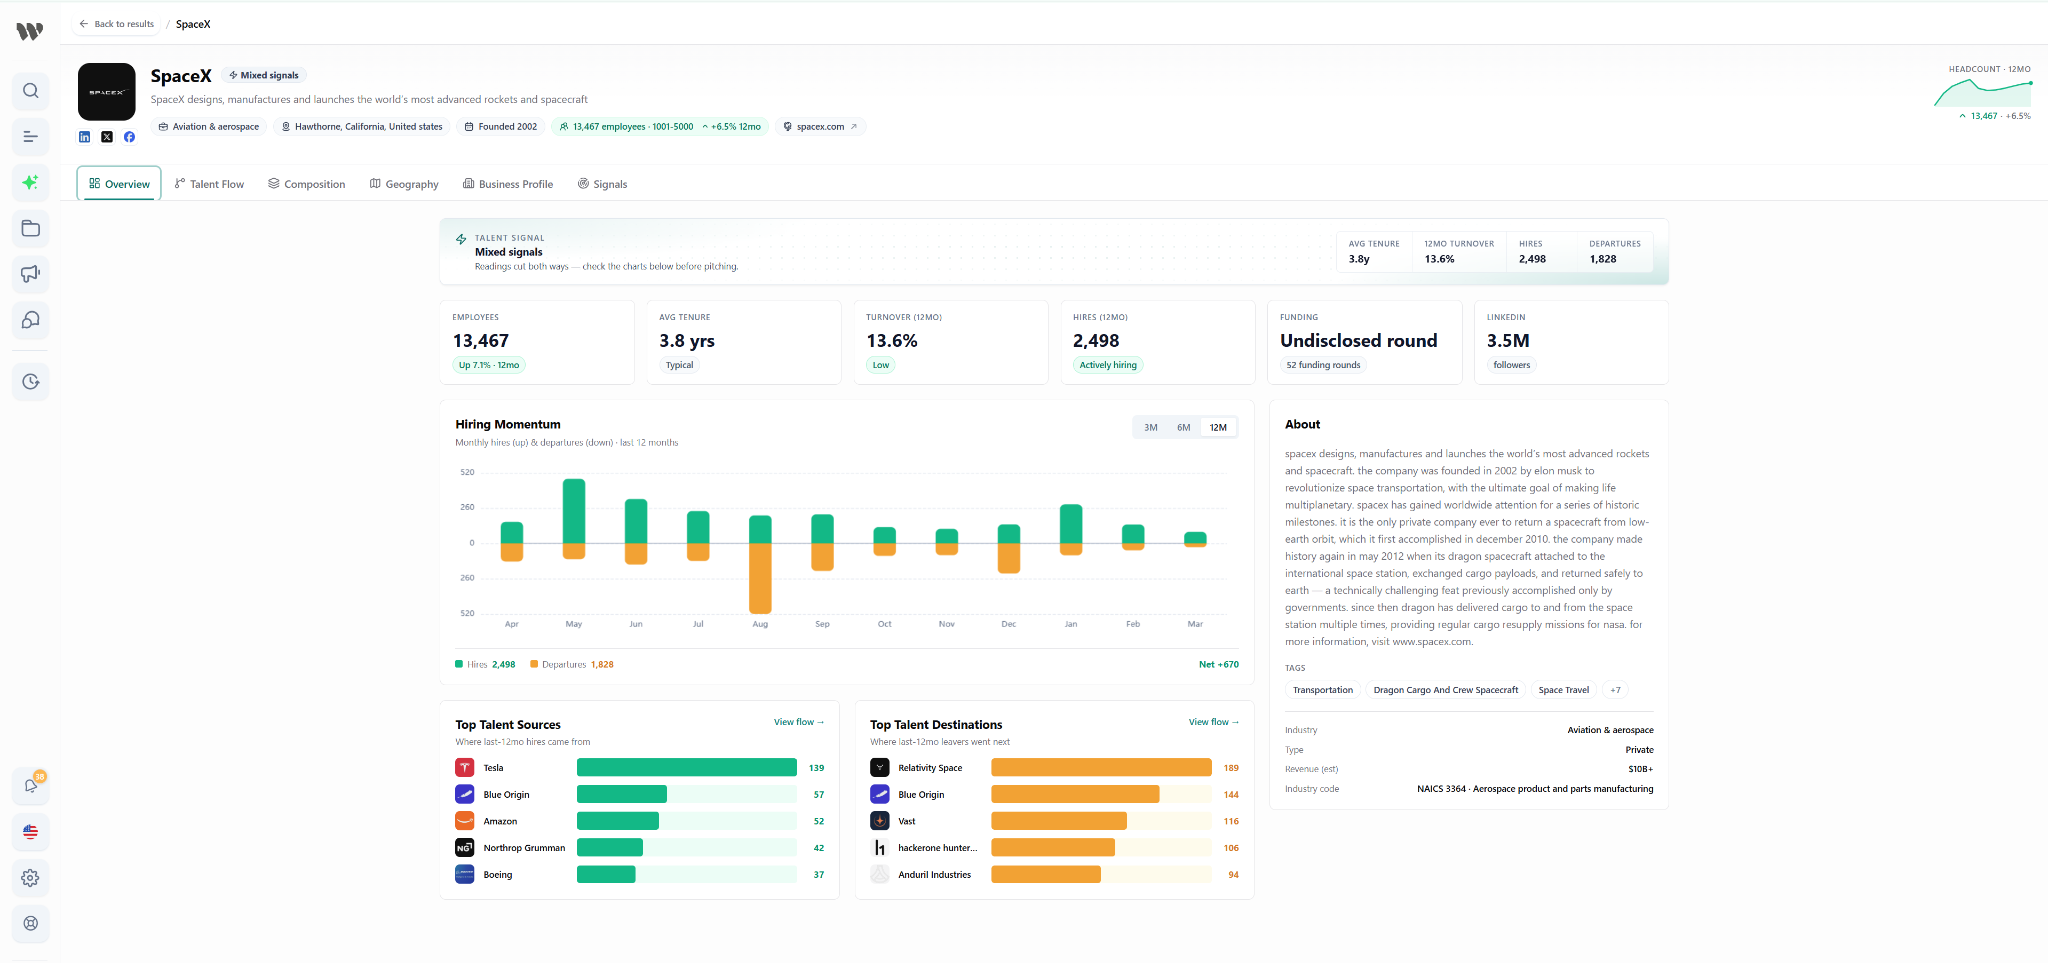Switch Hiring Momentum to 6M range
The height and width of the screenshot is (963, 2048).
tap(1184, 427)
